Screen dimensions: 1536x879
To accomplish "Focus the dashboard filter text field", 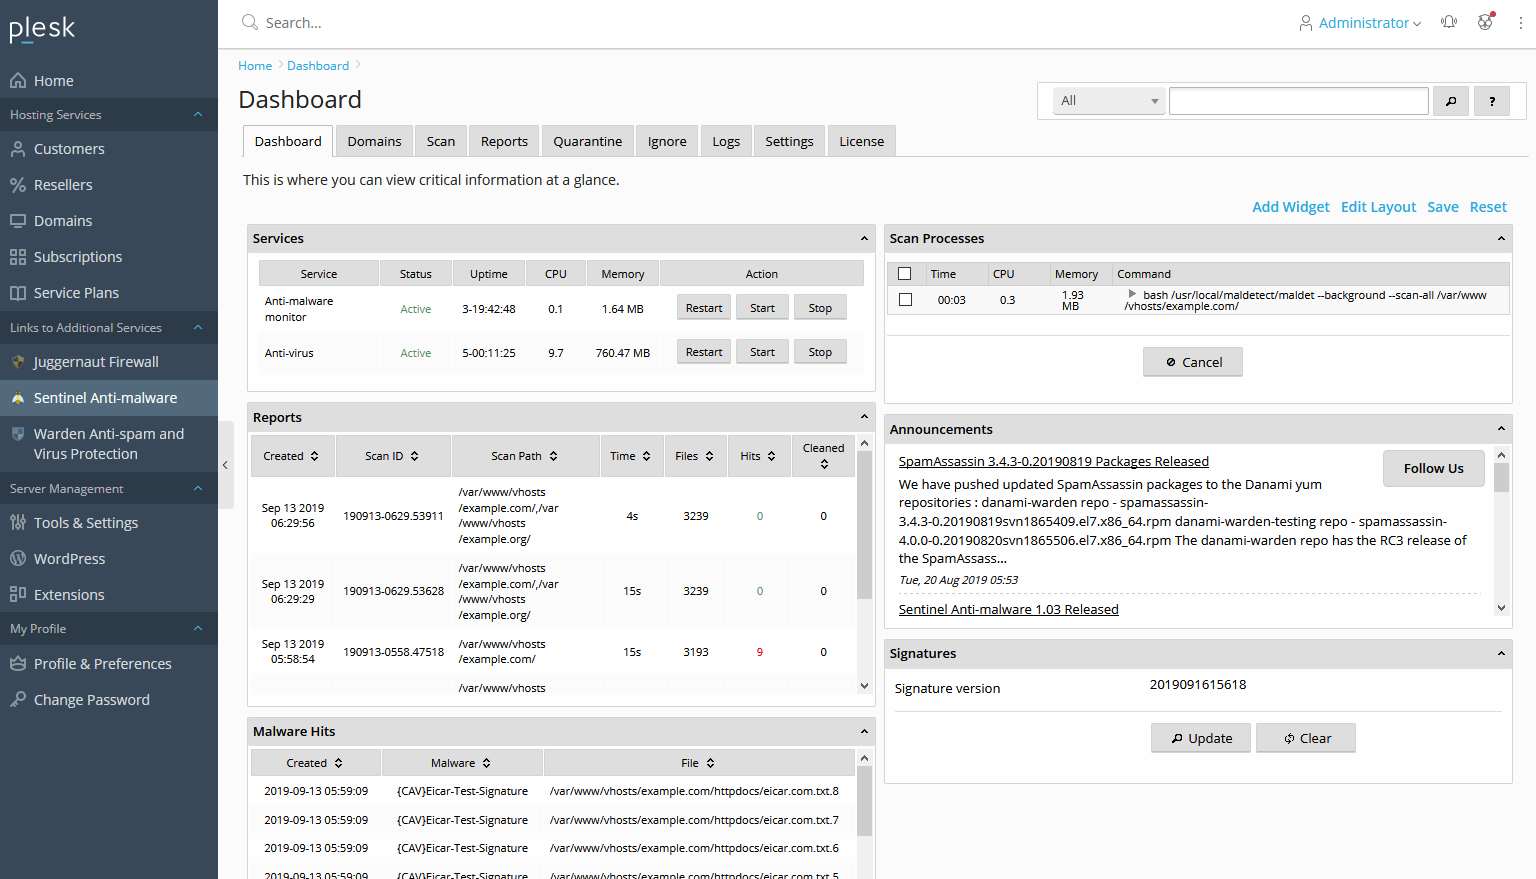I will click(x=1298, y=101).
